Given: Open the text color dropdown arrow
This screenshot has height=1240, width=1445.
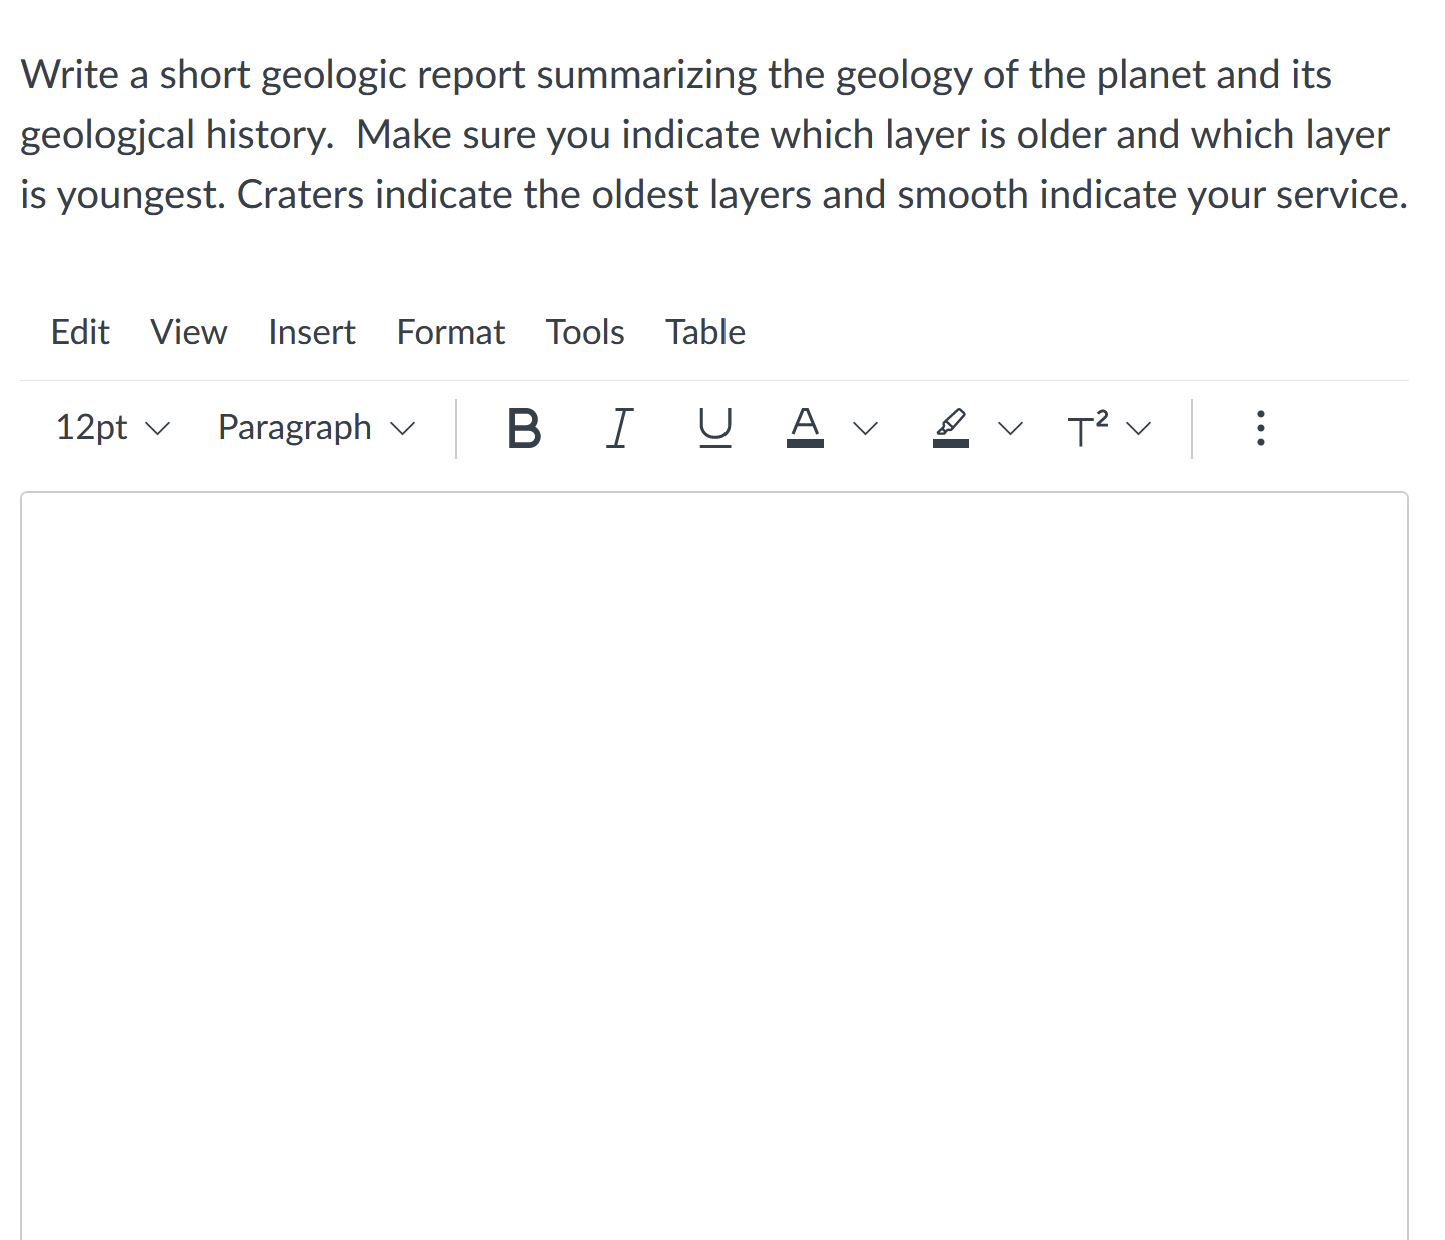Looking at the screenshot, I should (864, 428).
